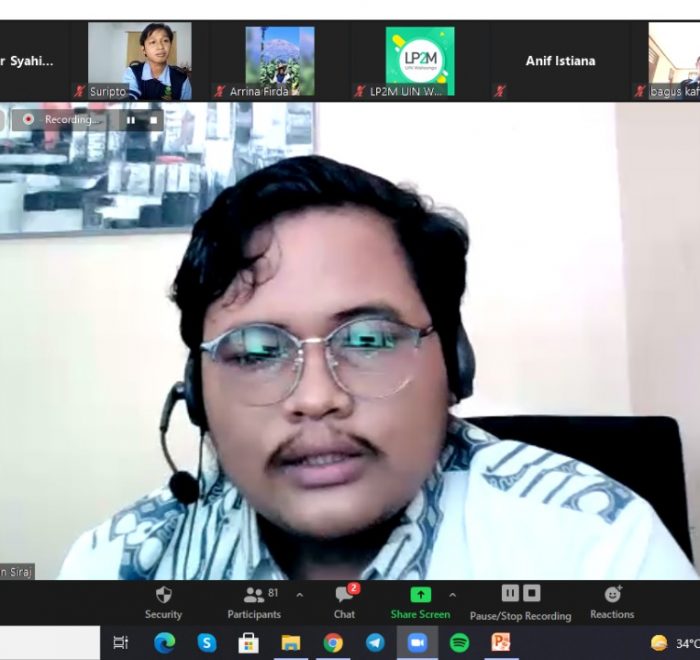Open Windows Task View on the taskbar
The width and height of the screenshot is (700, 660).
click(x=121, y=642)
